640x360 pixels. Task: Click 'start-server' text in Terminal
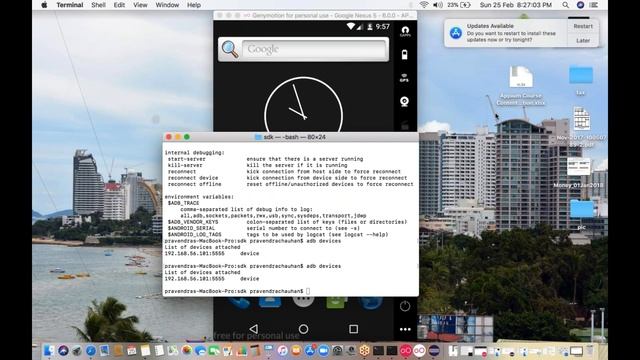point(187,159)
